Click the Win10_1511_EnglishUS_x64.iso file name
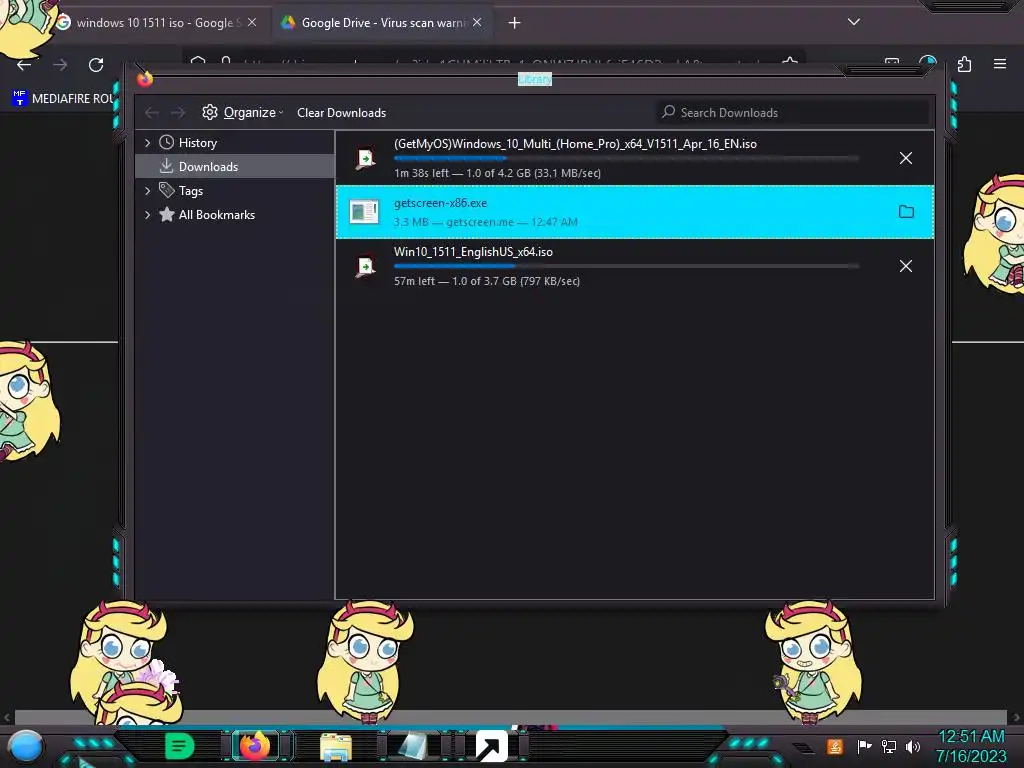The image size is (1024, 768). [473, 252]
